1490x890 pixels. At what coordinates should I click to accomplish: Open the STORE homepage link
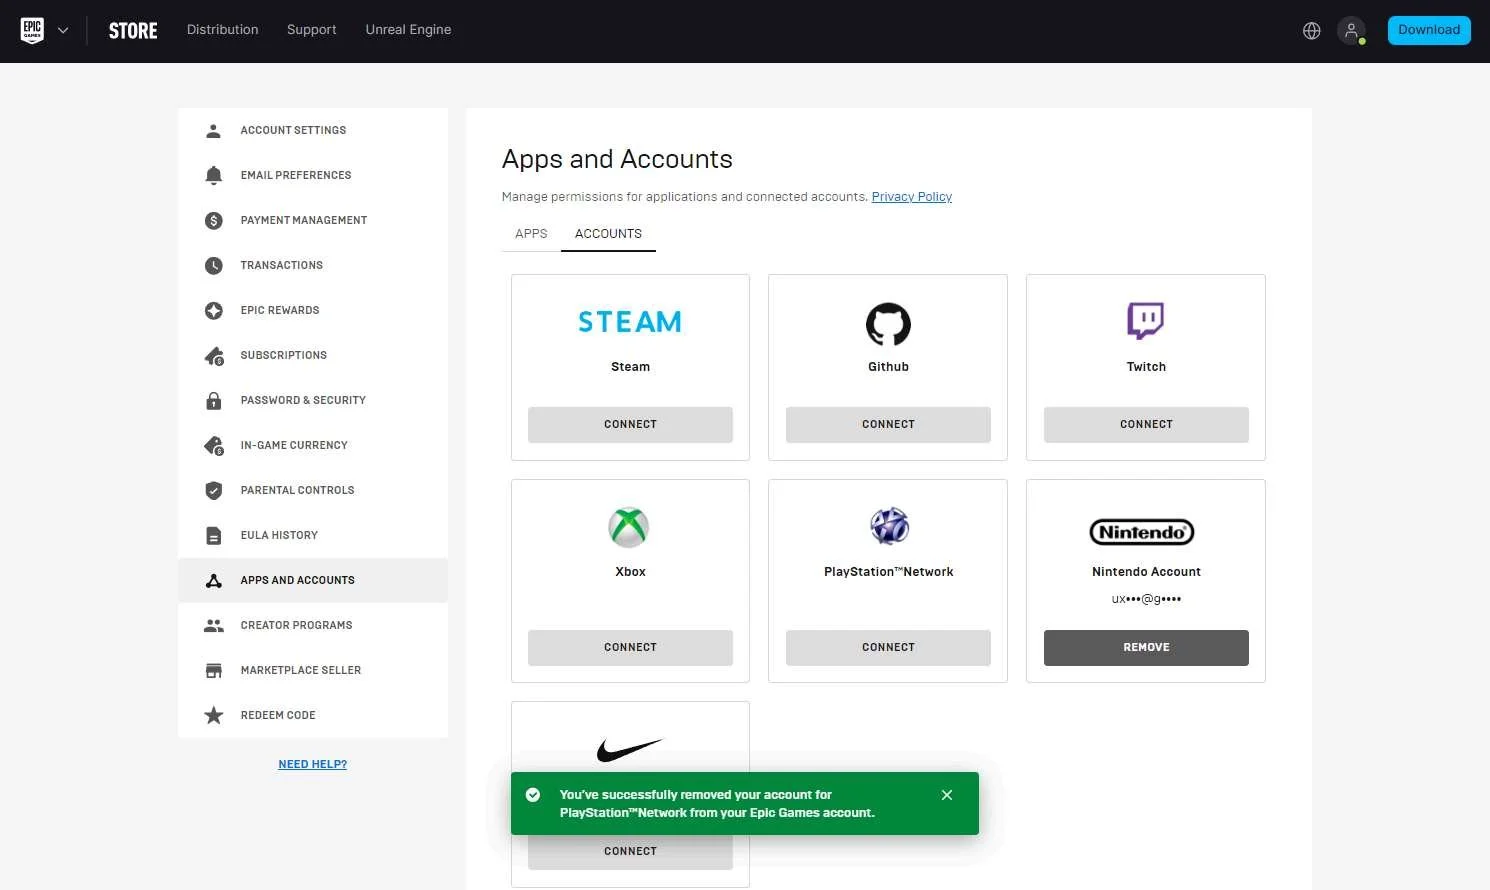(x=133, y=31)
